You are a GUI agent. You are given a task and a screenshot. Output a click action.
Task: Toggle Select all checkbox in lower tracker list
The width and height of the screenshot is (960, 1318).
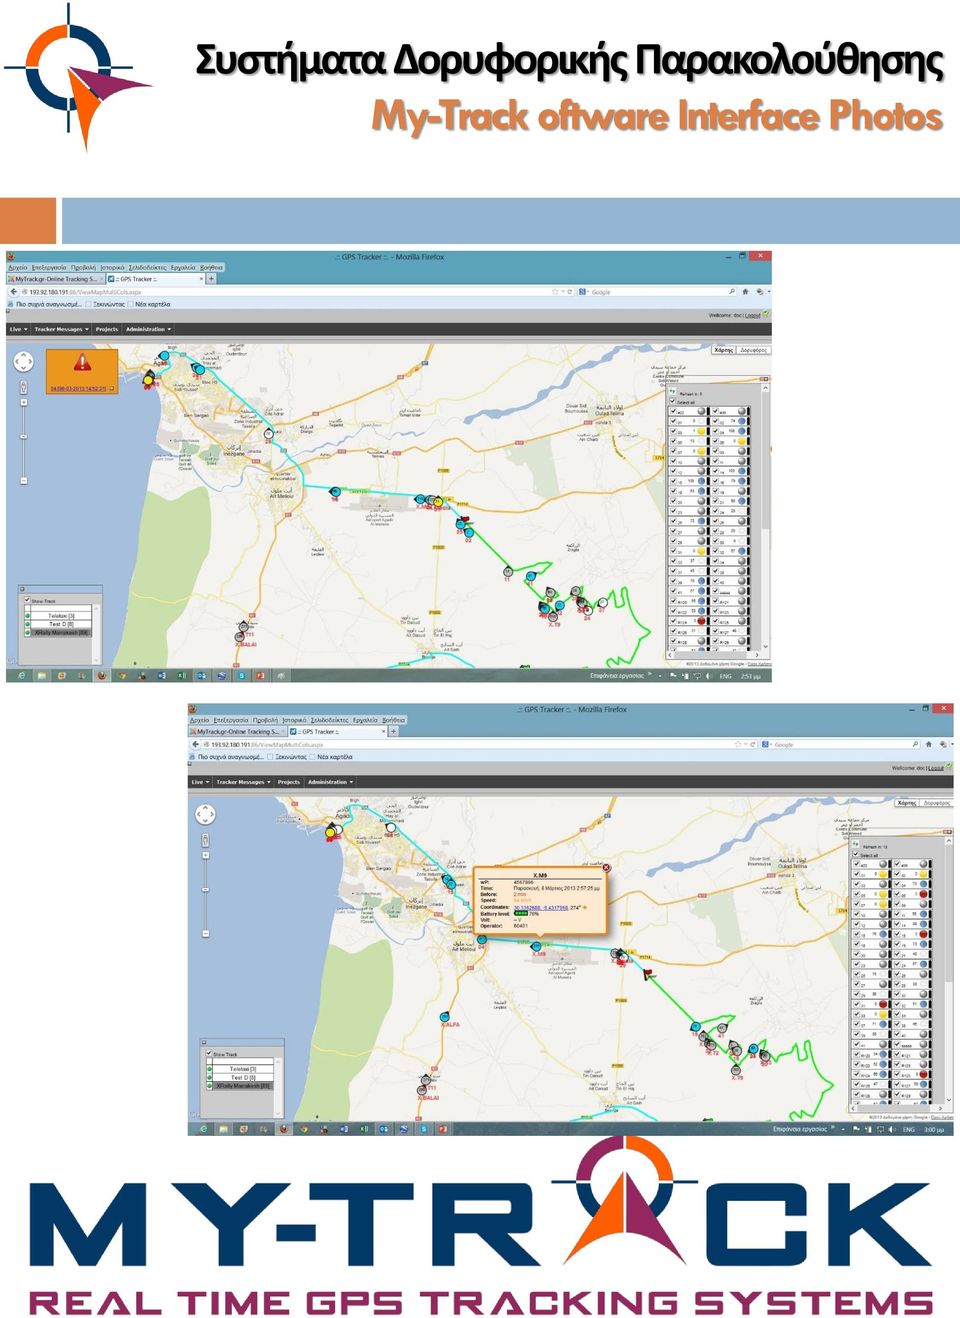[x=856, y=855]
